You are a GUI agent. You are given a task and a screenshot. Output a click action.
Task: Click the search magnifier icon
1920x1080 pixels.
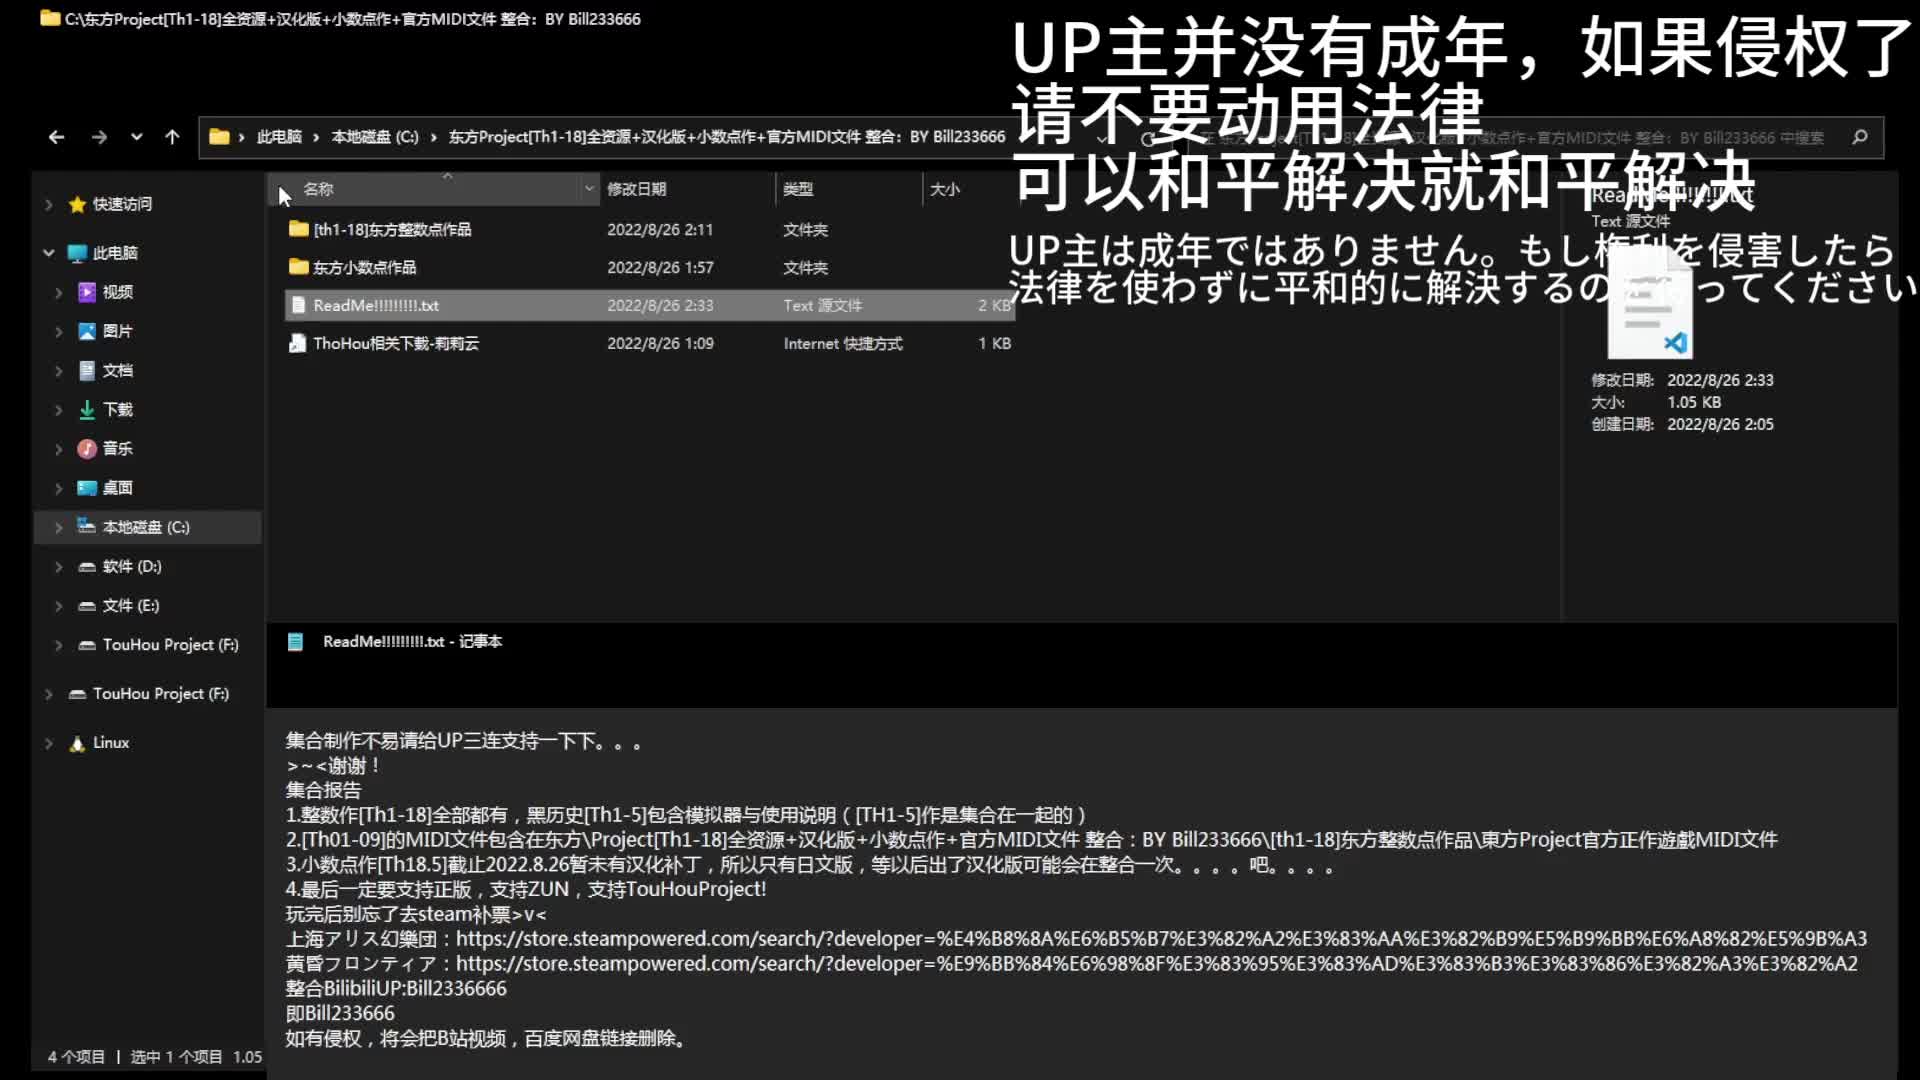coord(1860,137)
